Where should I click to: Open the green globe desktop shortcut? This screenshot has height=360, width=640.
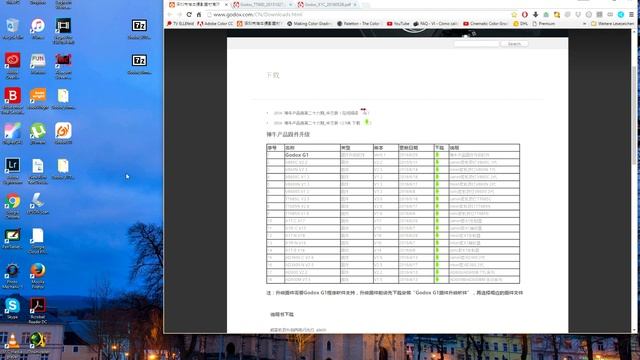click(x=38, y=342)
